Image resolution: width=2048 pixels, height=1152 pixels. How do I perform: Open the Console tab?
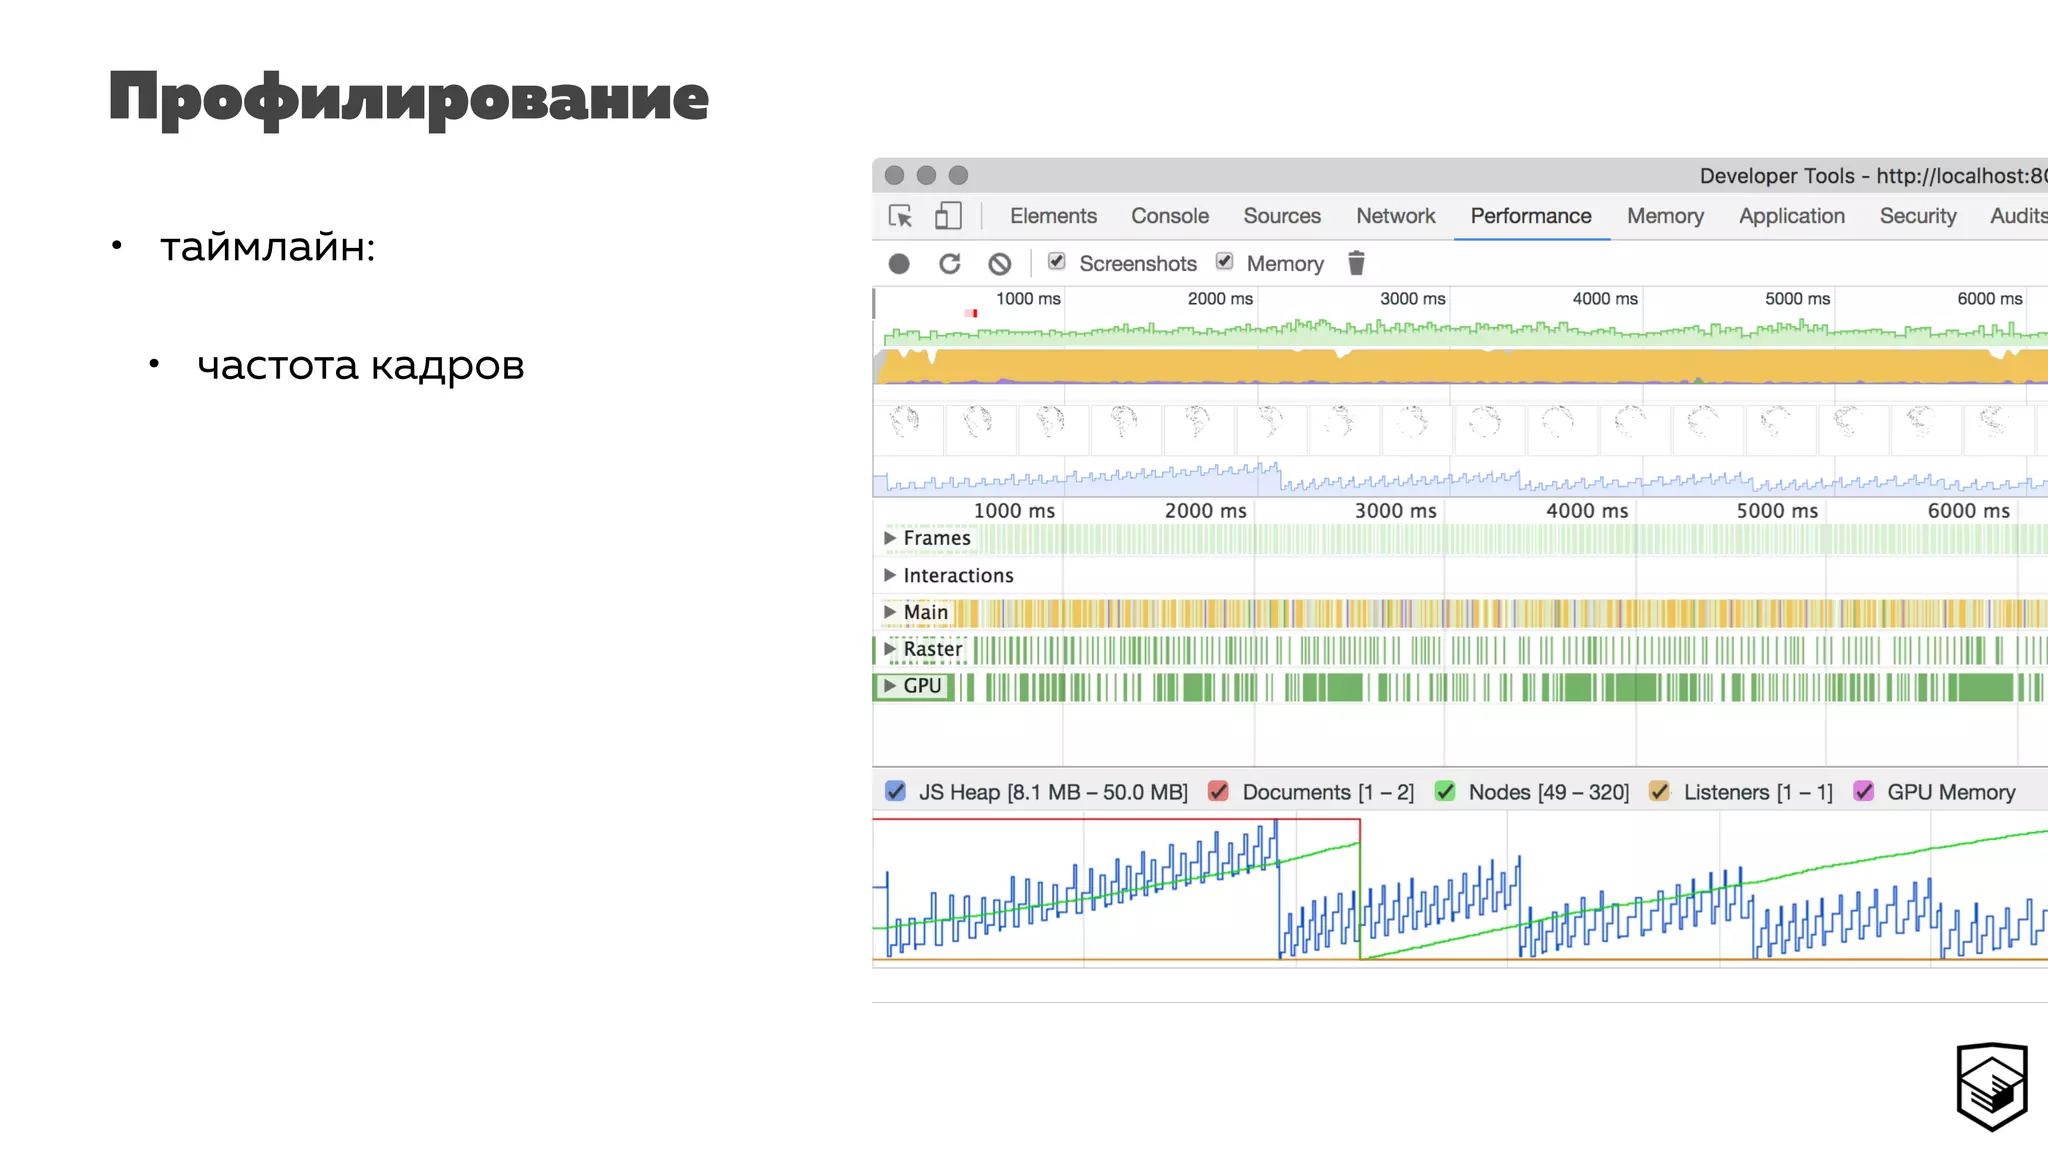(1169, 216)
